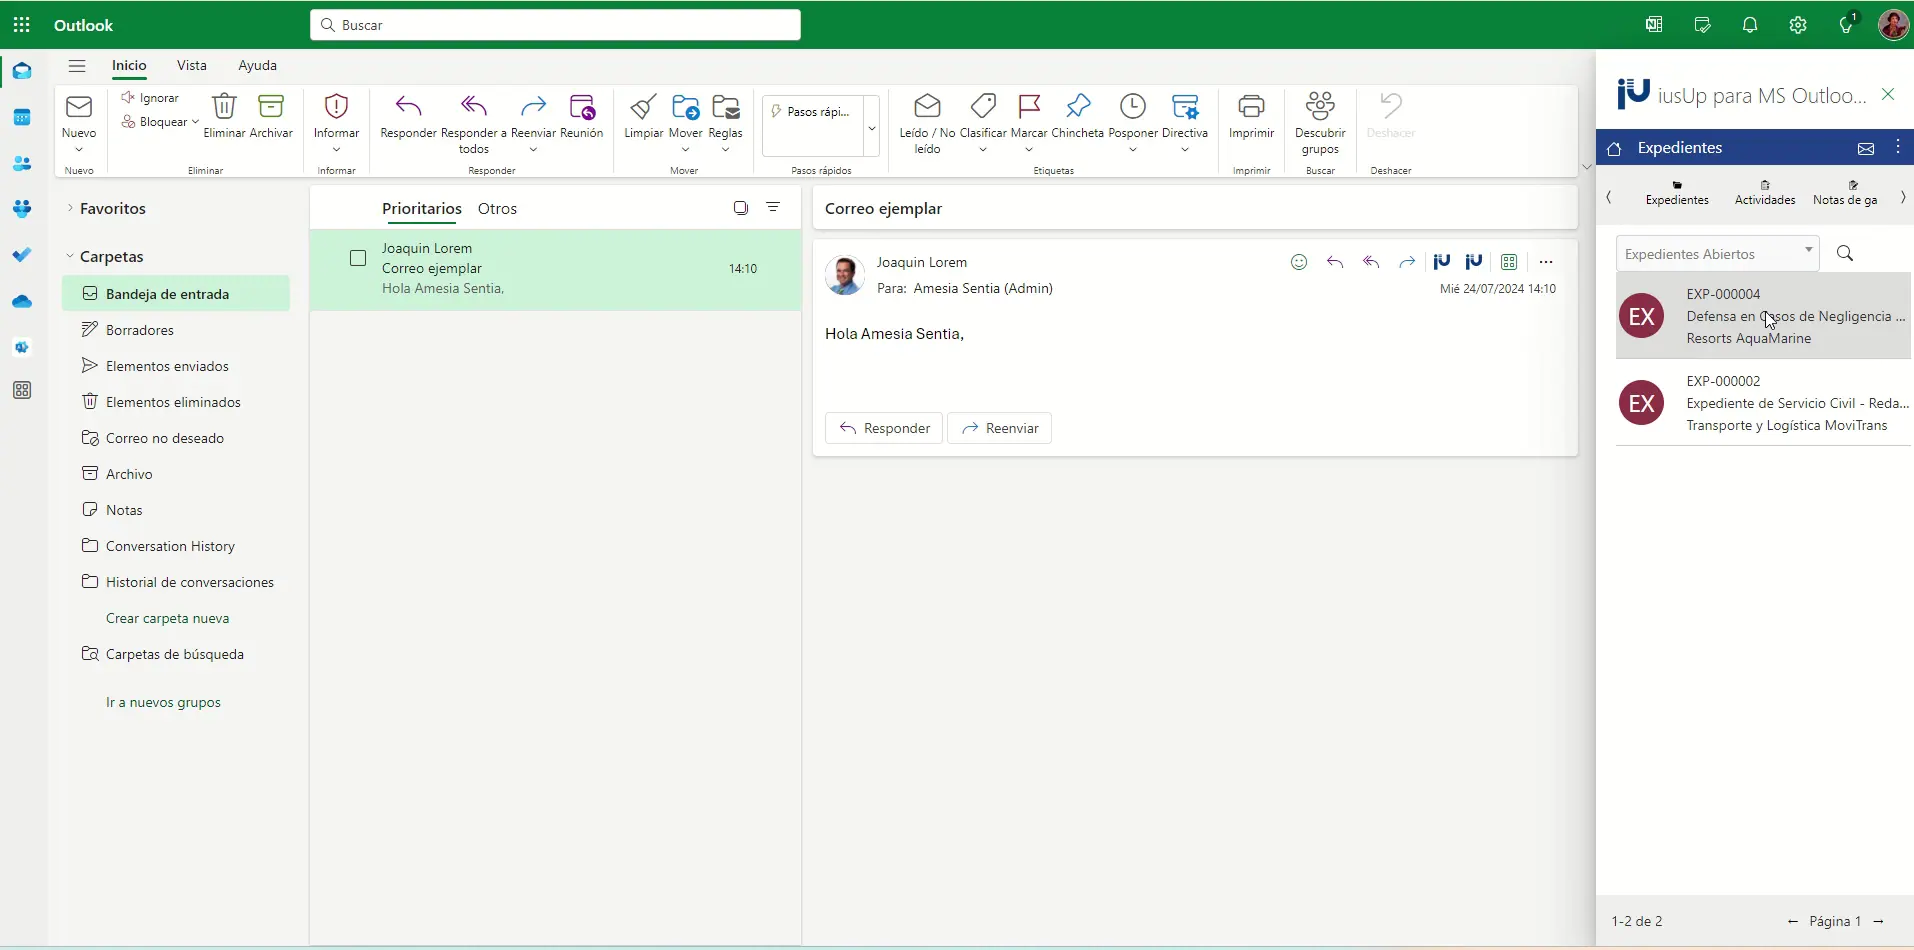Open the Posponer clock tool

coord(1132,107)
